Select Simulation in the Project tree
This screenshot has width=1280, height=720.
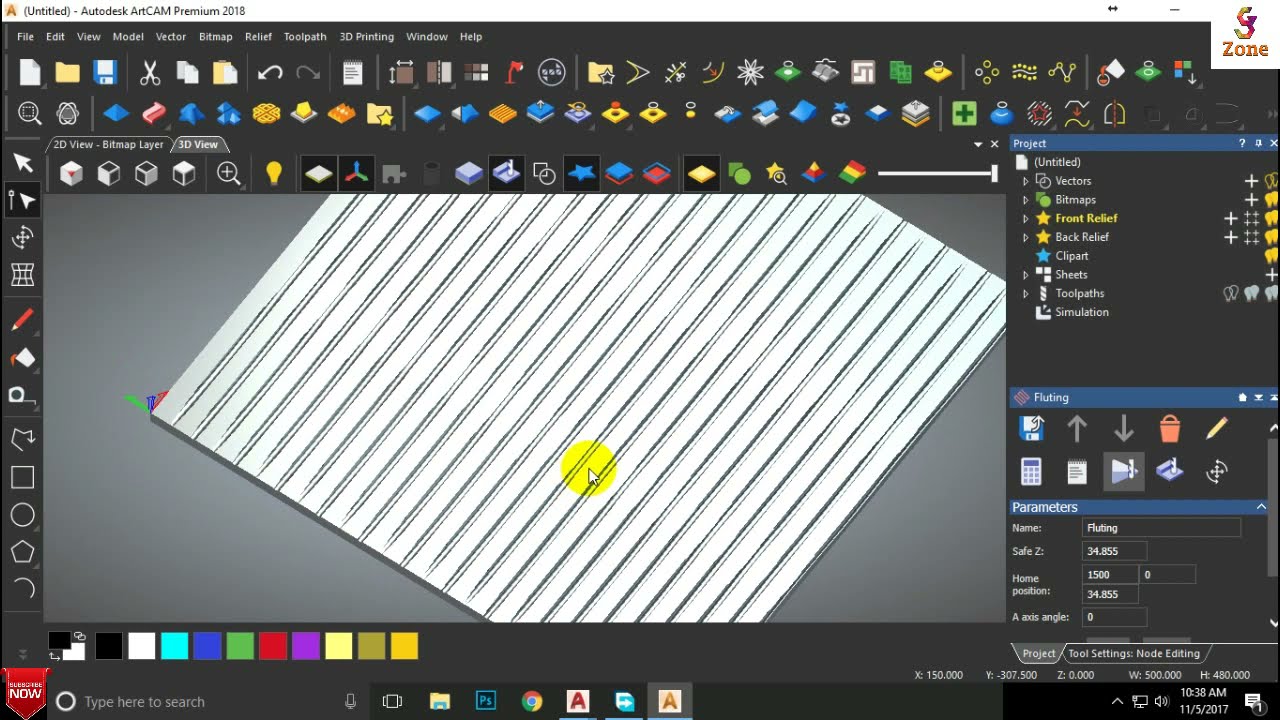1081,312
